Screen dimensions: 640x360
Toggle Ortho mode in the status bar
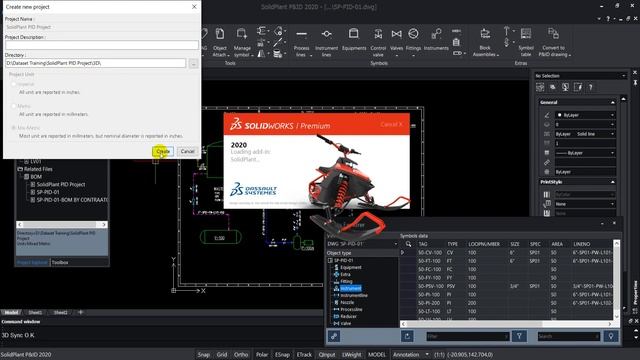(241, 355)
